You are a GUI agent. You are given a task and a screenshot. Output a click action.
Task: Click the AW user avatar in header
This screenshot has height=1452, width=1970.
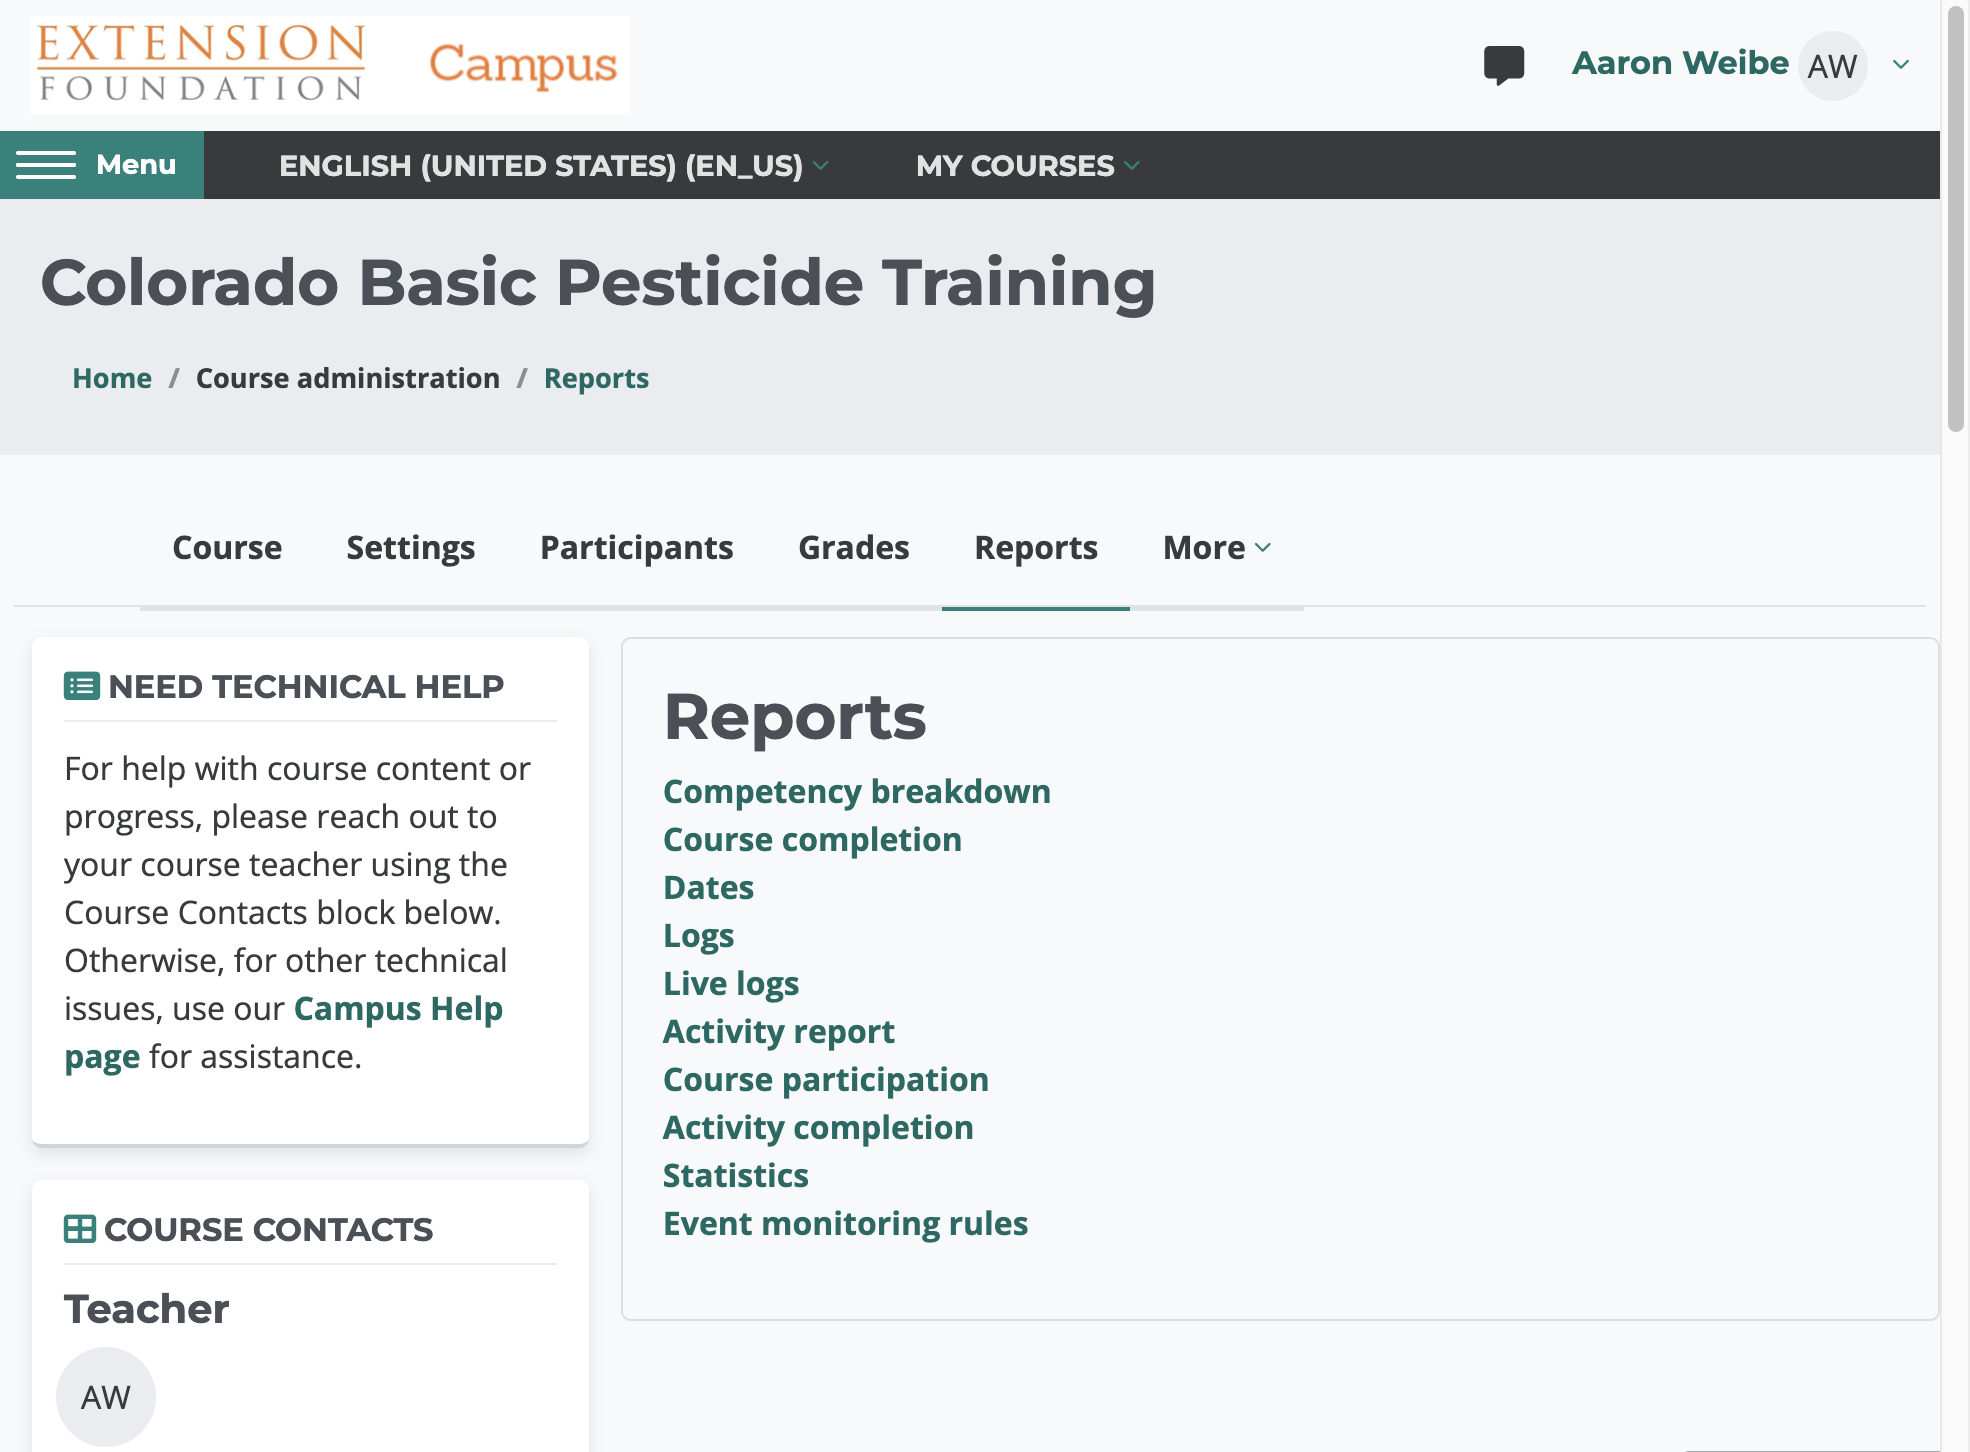pos(1832,66)
